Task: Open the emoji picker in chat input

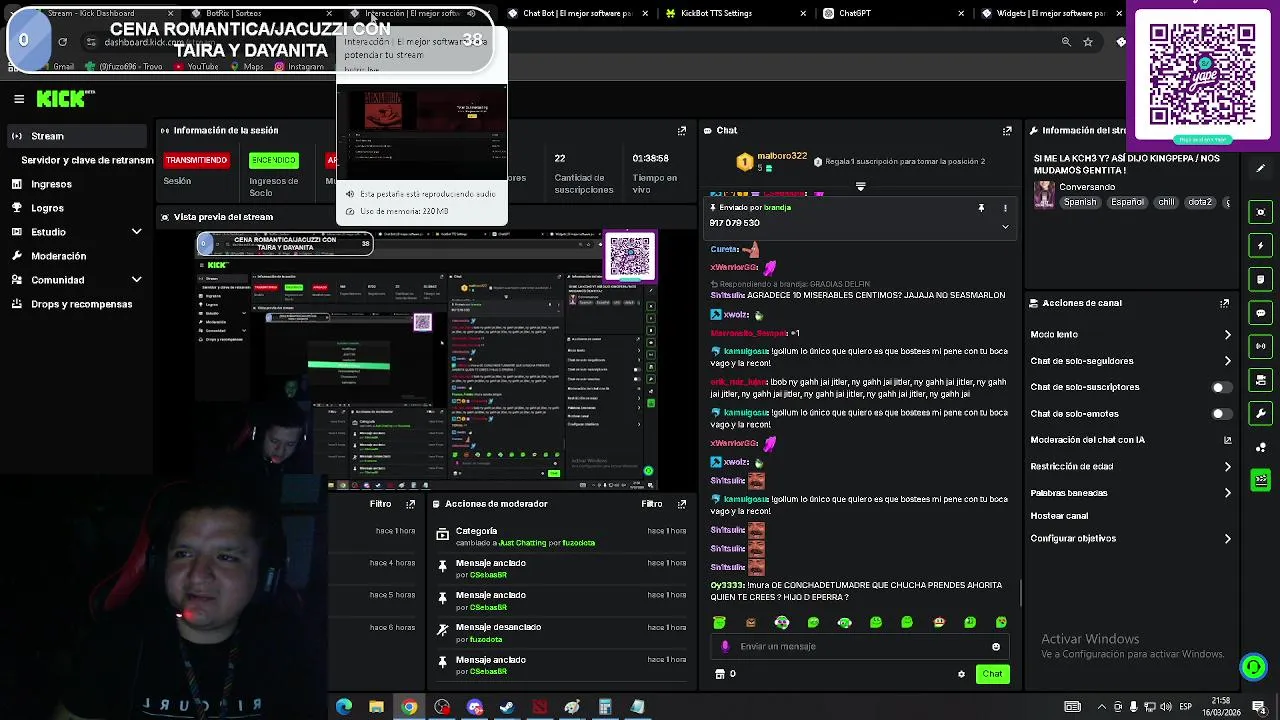Action: [x=996, y=647]
